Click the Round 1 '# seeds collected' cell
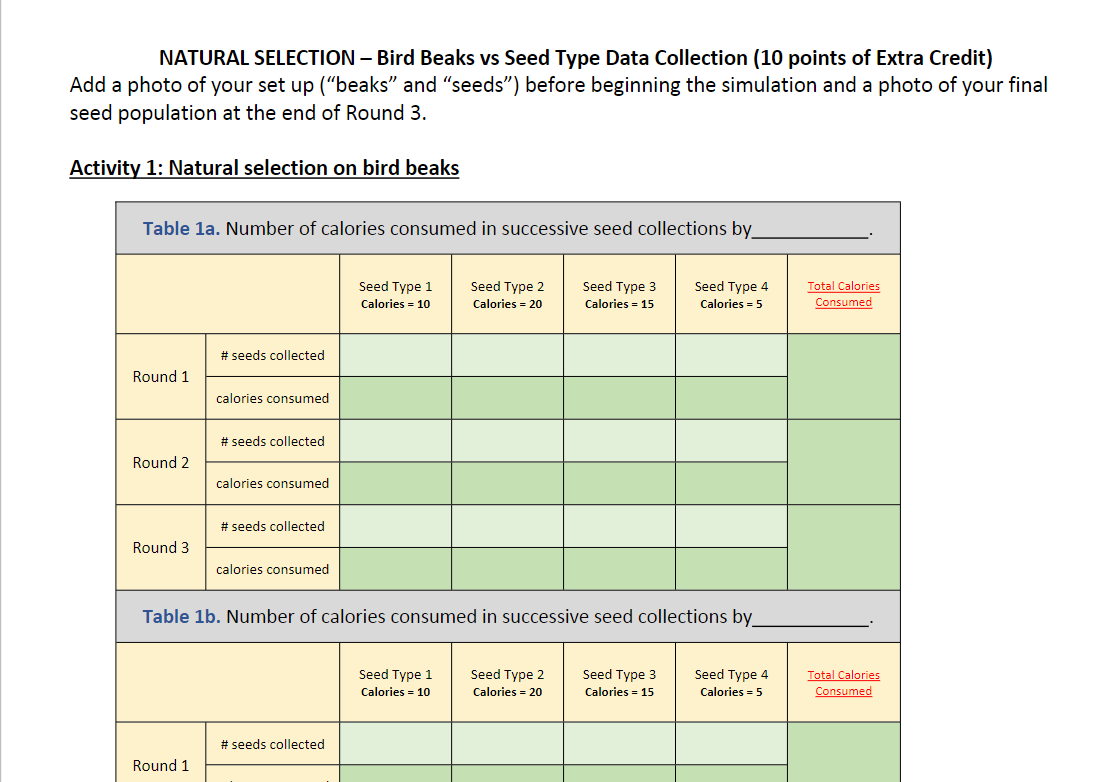 (272, 355)
